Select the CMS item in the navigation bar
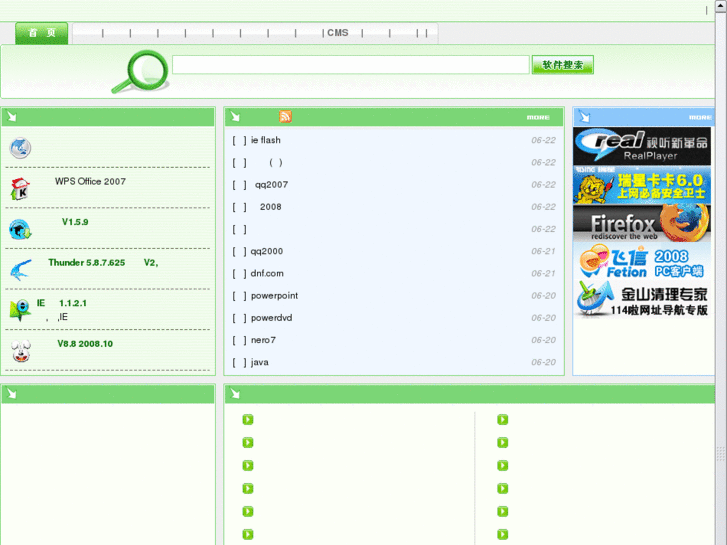This screenshot has height=545, width=727. 338,33
